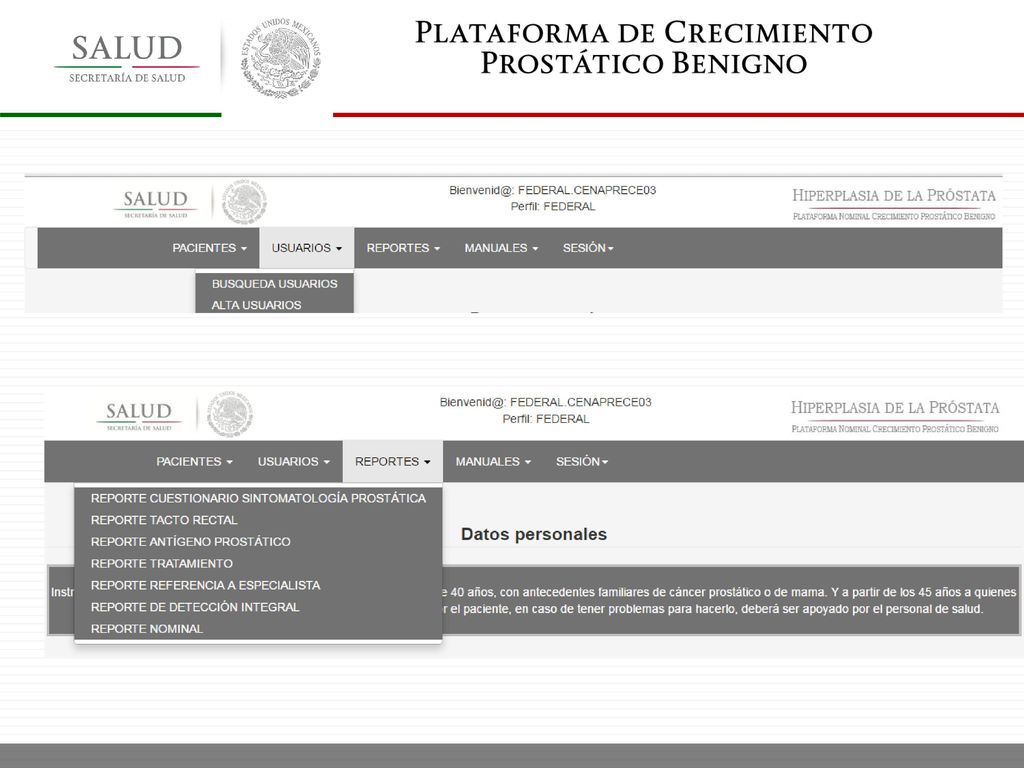Select REPORTE TRATAMIENTO entry
Screen dimensions: 1024x768
point(162,564)
